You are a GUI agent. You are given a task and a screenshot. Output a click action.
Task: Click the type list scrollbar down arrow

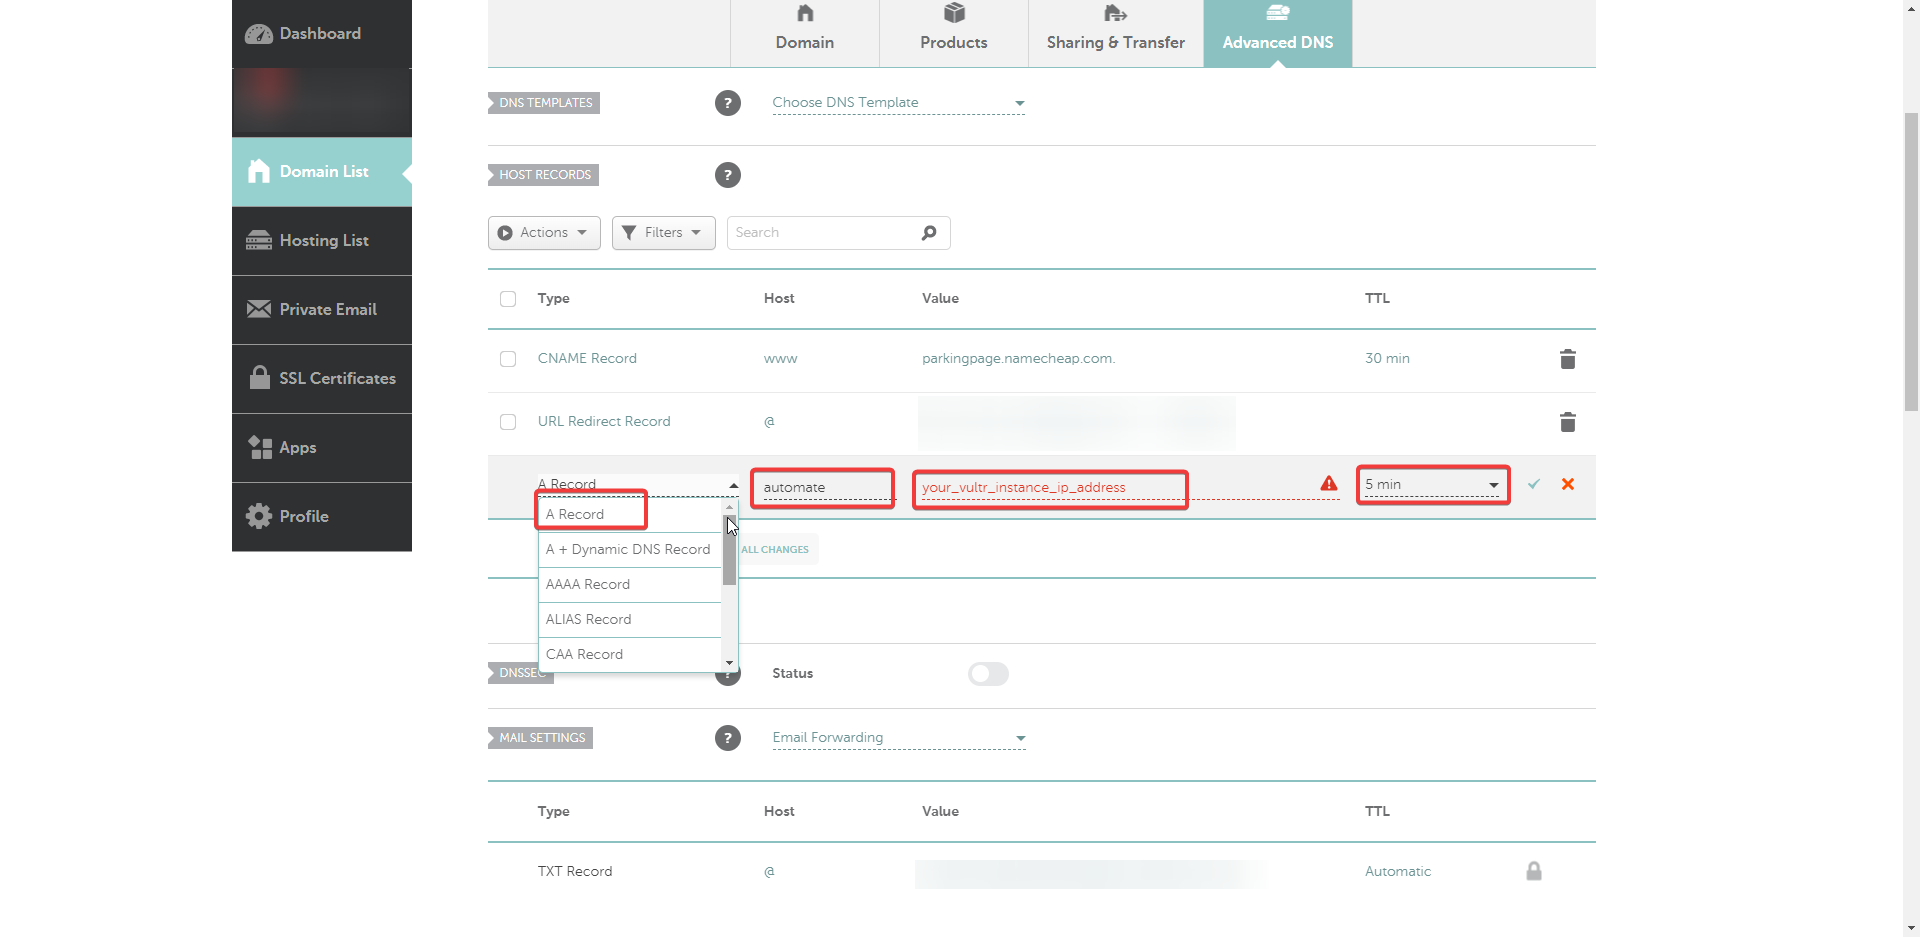point(730,663)
